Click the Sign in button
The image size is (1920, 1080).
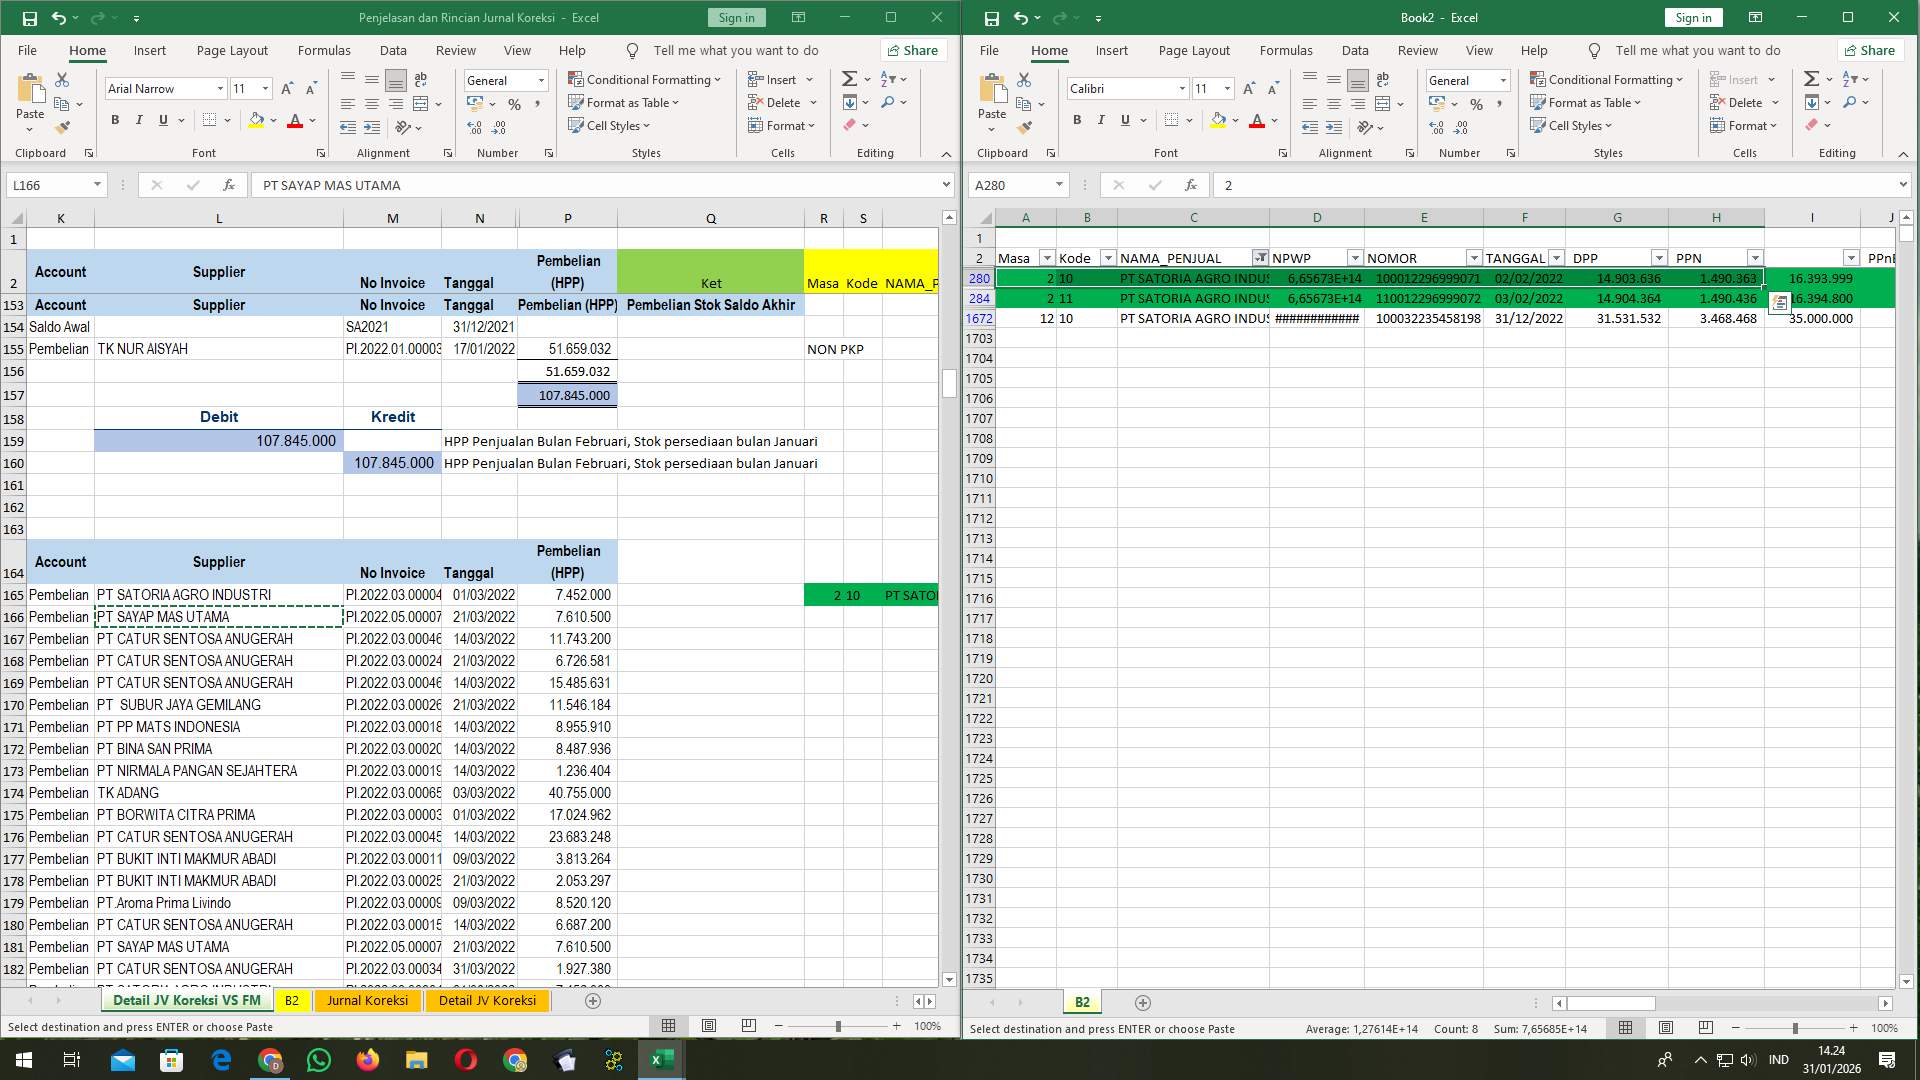(x=735, y=17)
